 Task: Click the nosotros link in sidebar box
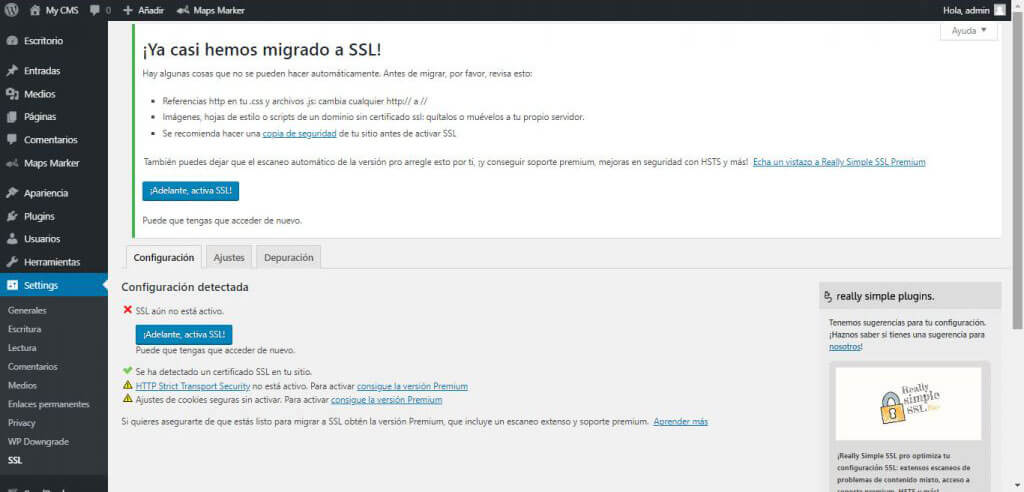coord(845,346)
